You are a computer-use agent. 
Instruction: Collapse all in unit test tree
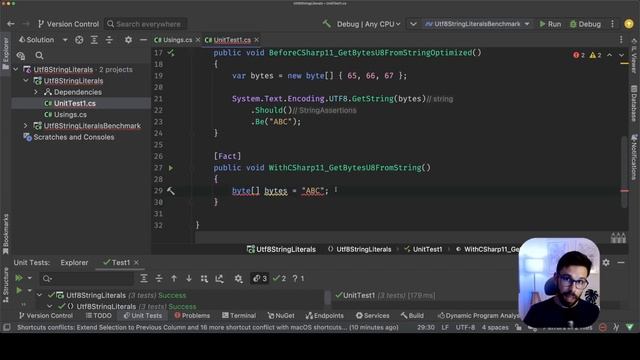[159, 278]
